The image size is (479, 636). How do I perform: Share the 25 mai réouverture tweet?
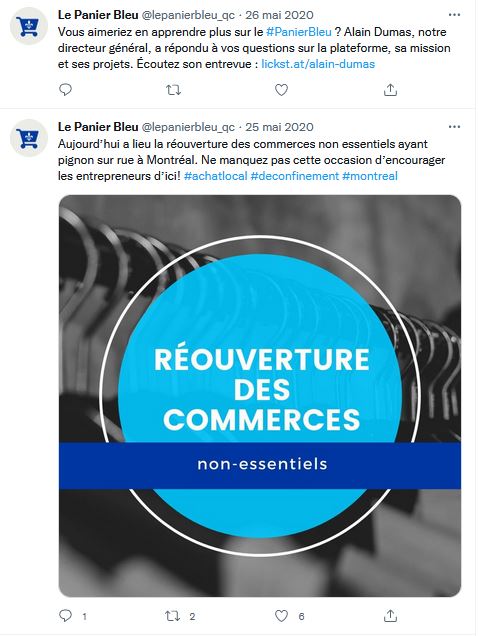(x=390, y=616)
